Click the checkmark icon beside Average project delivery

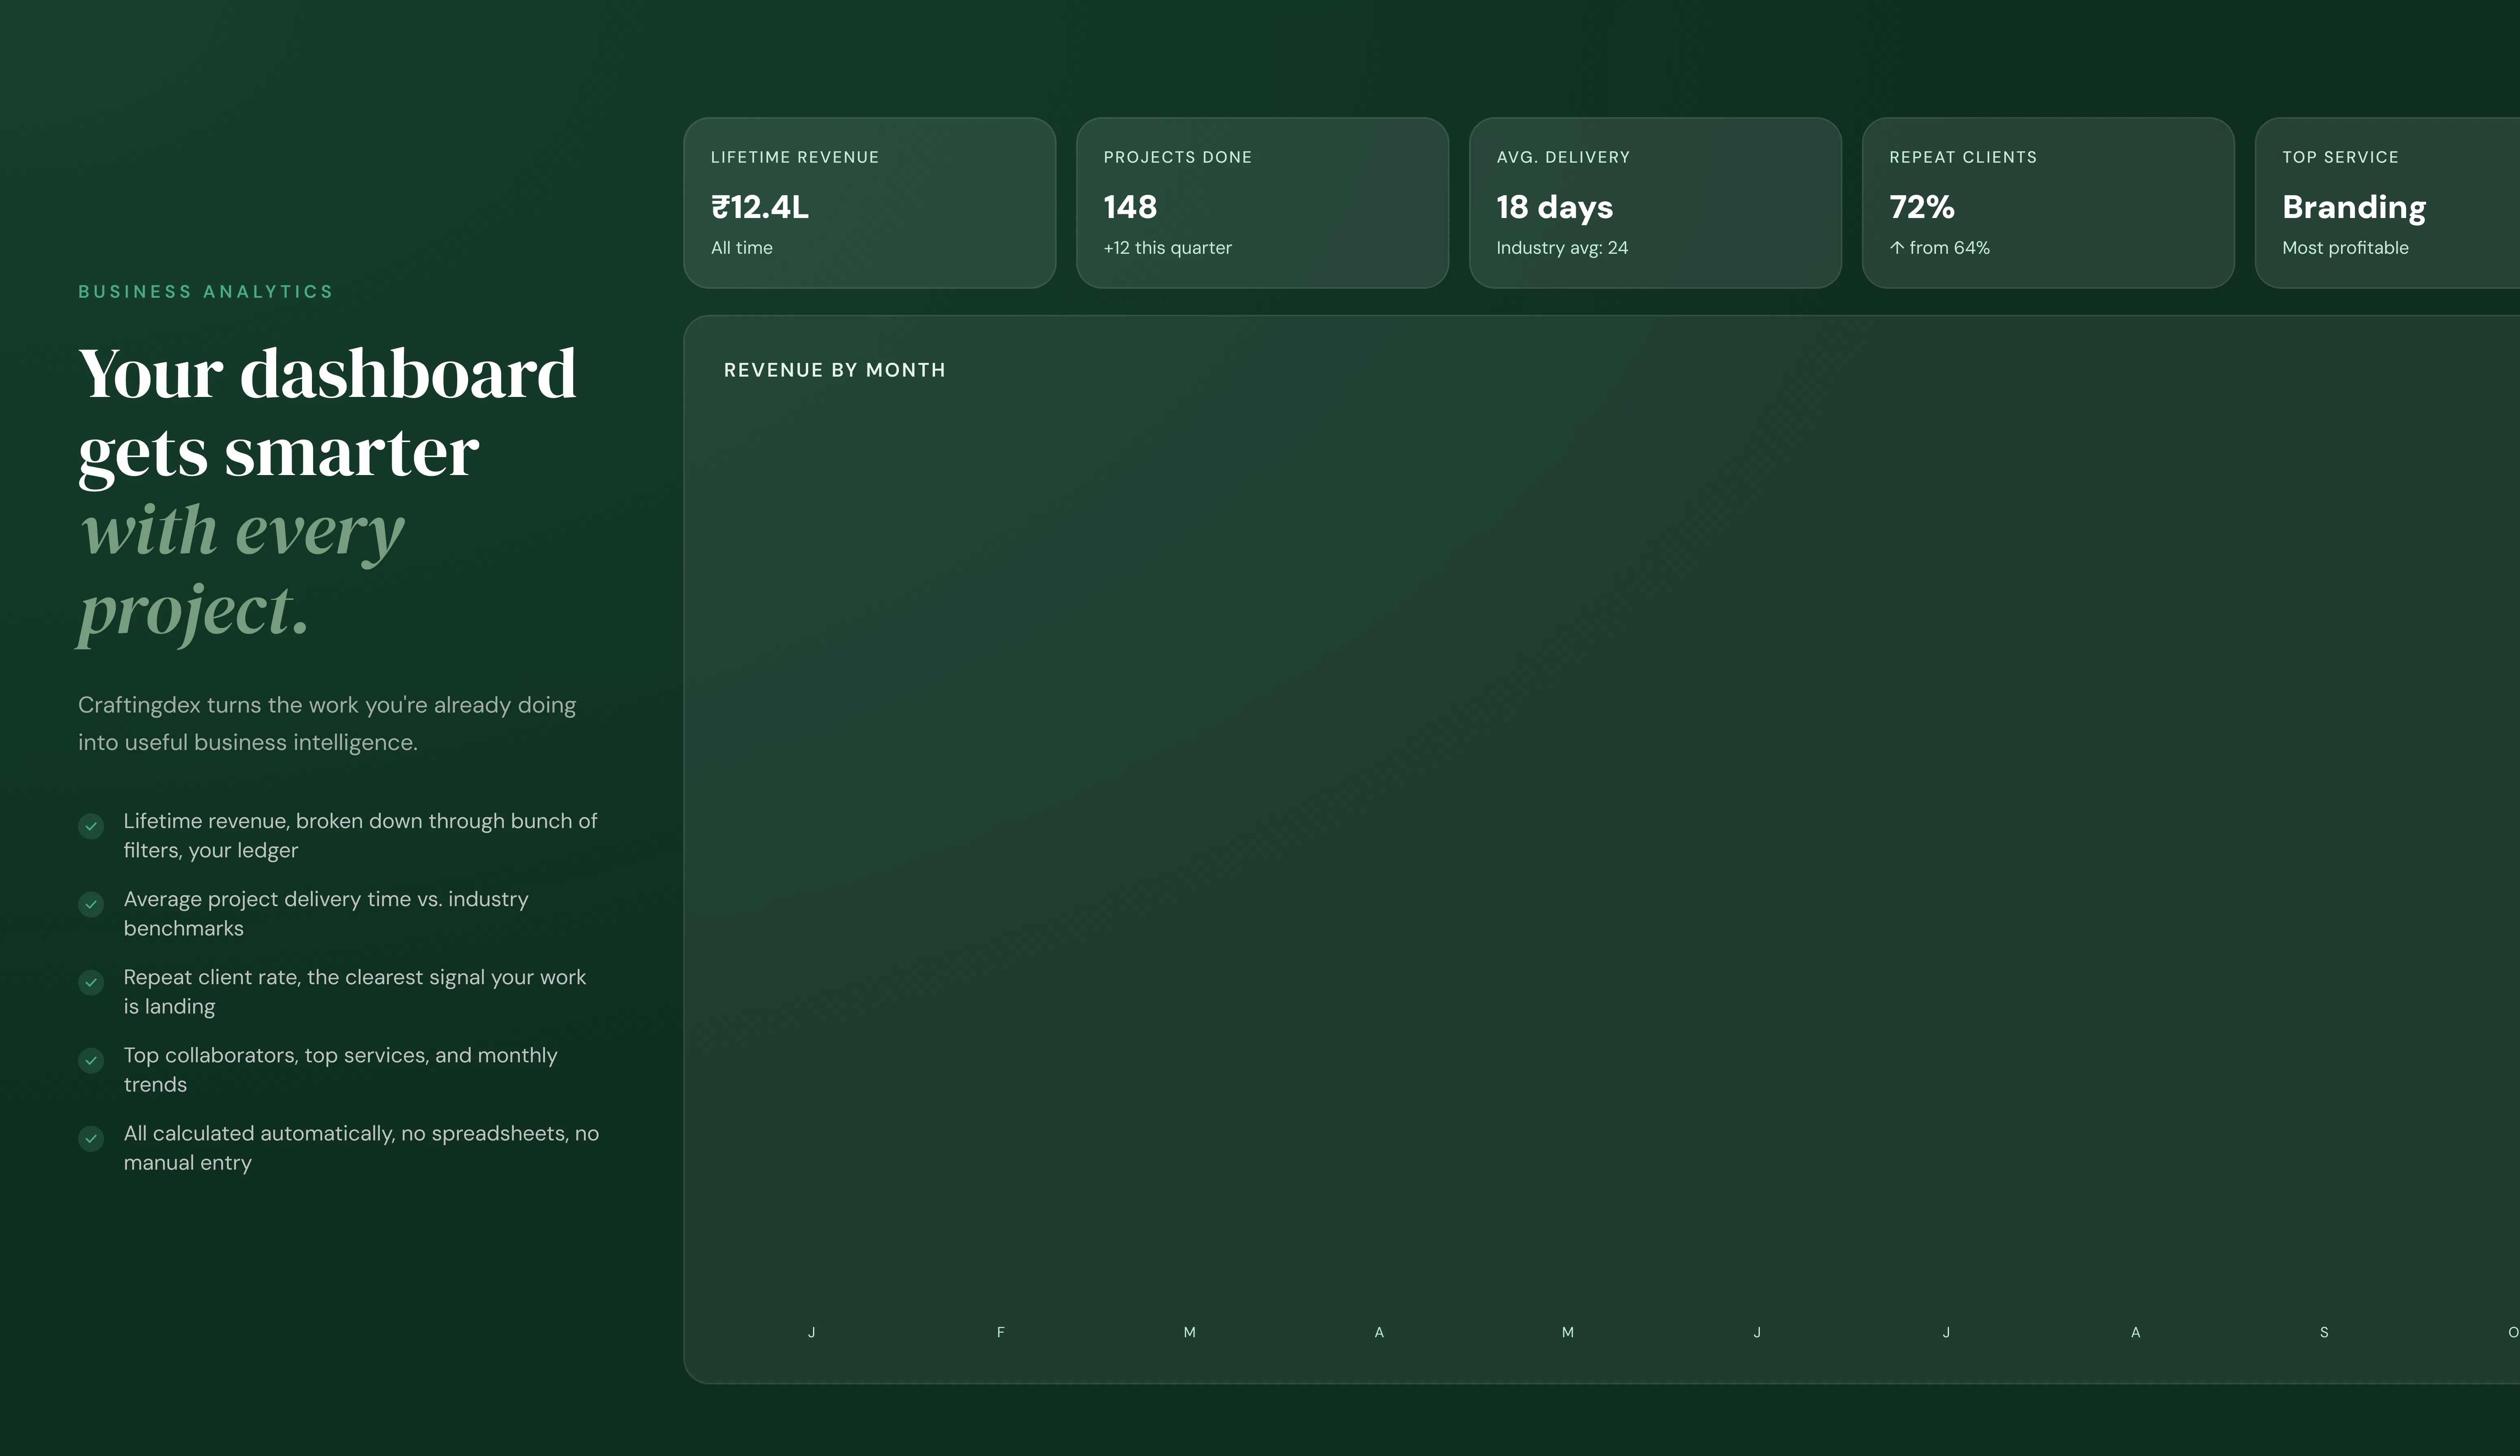(91, 904)
